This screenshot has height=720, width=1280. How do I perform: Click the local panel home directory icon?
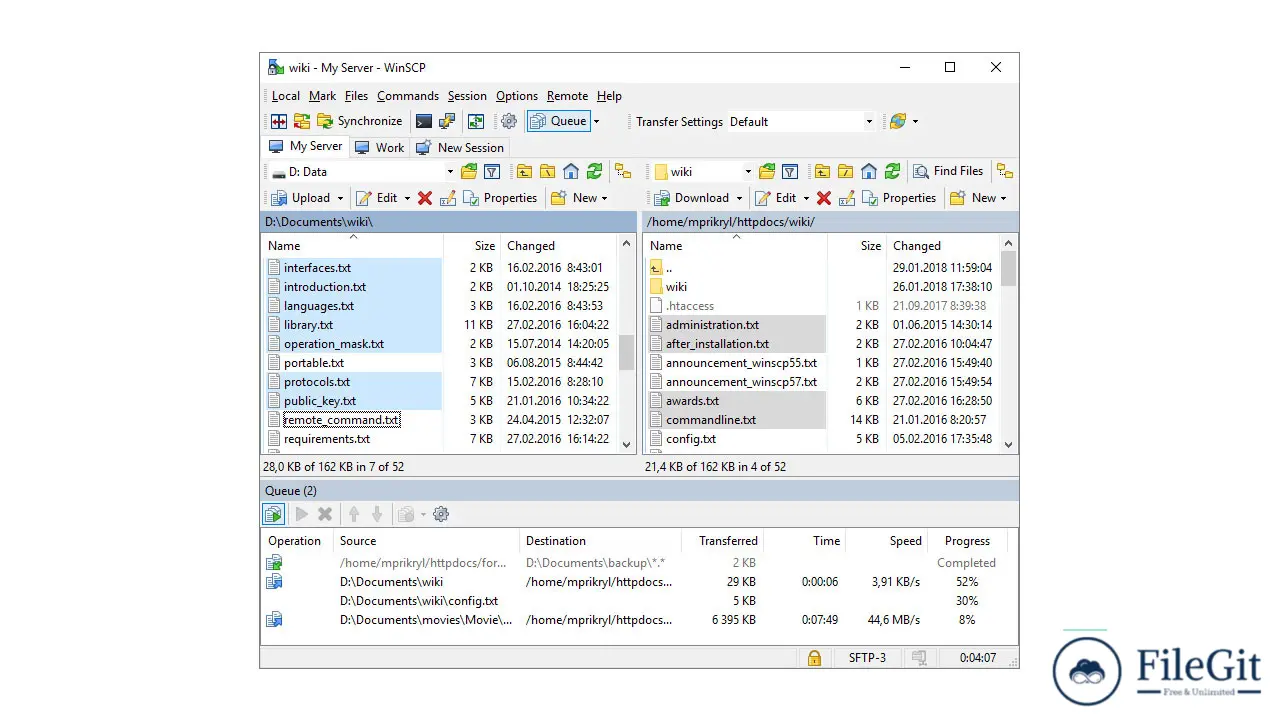pyautogui.click(x=571, y=171)
